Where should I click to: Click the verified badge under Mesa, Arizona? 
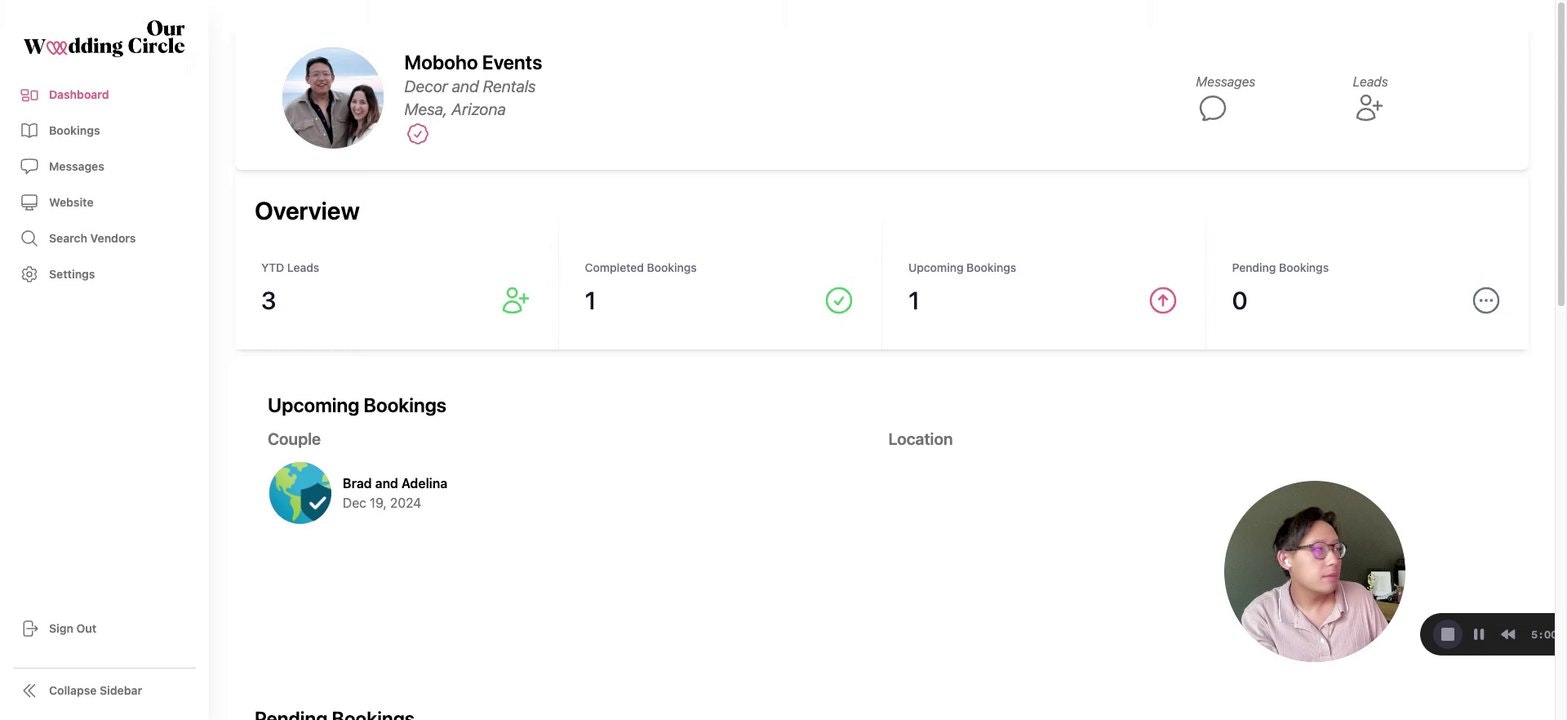[418, 134]
